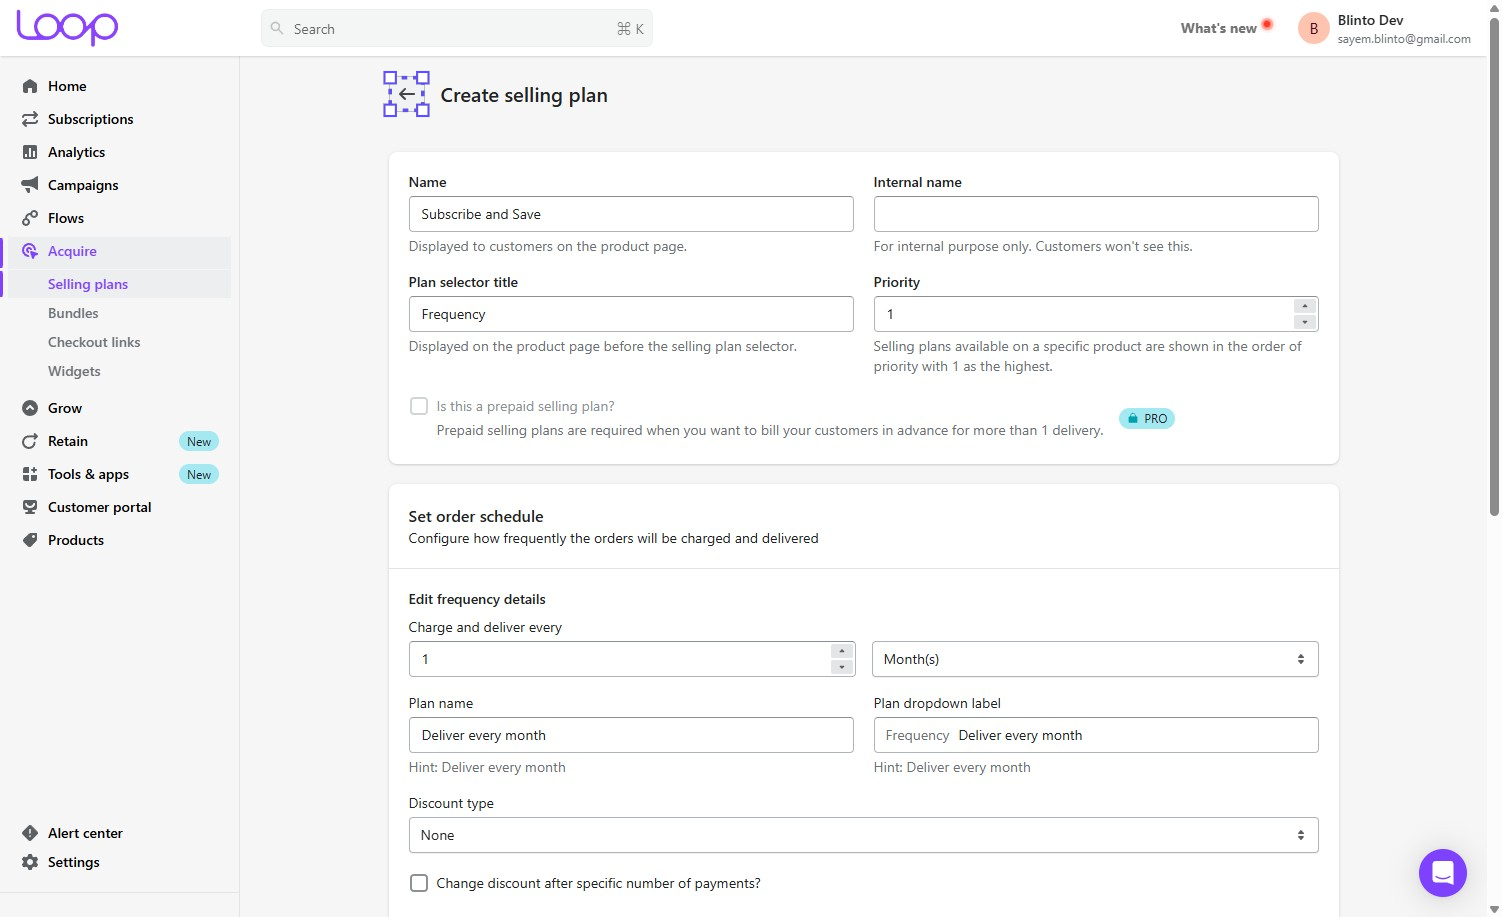1502x917 pixels.
Task: Go back using the arrow icon
Action: pos(407,94)
